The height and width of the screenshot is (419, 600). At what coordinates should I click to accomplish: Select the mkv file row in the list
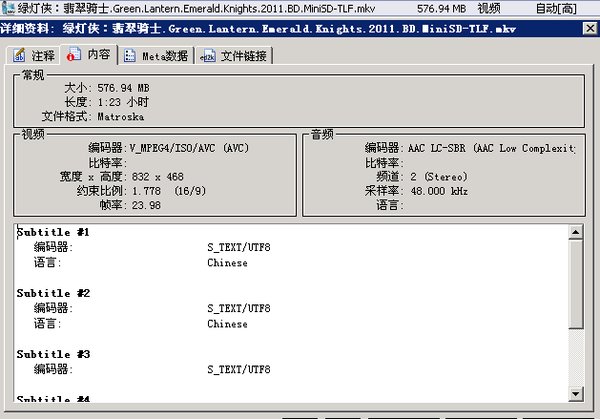pos(300,8)
